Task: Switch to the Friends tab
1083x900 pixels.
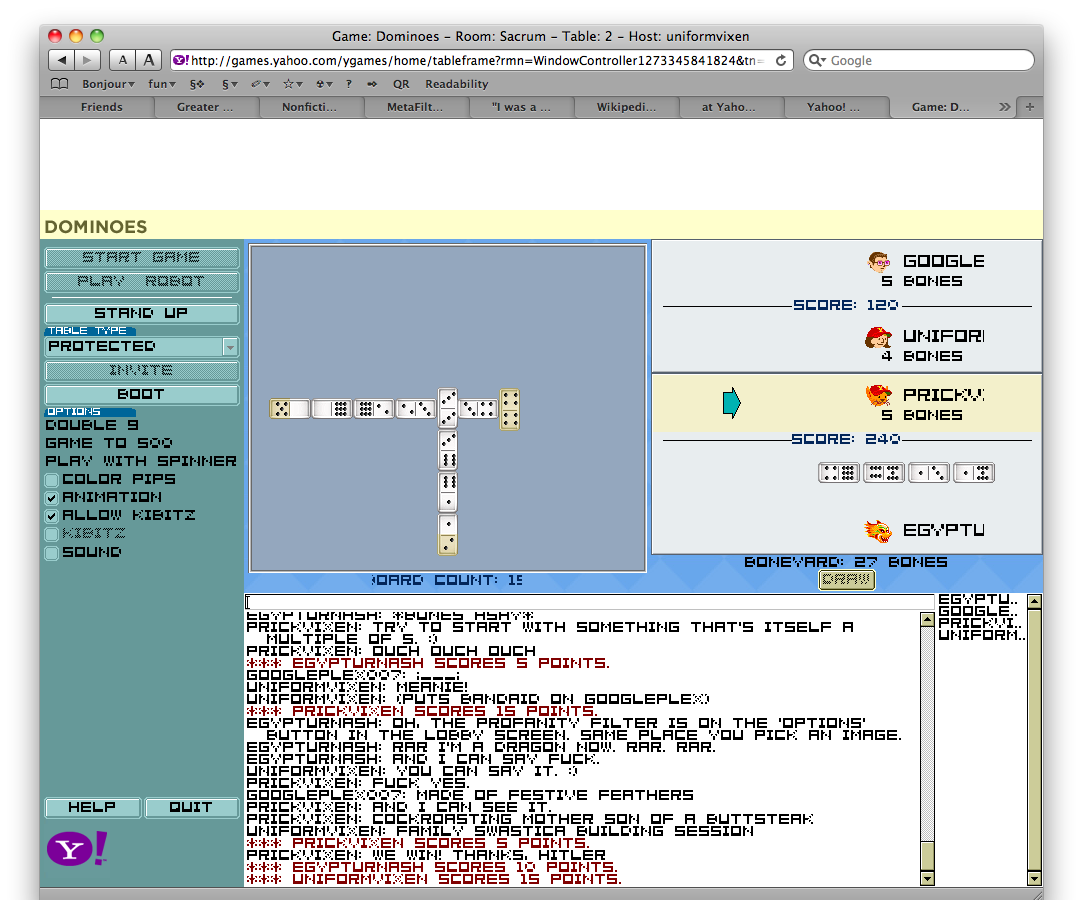Action: 101,107
